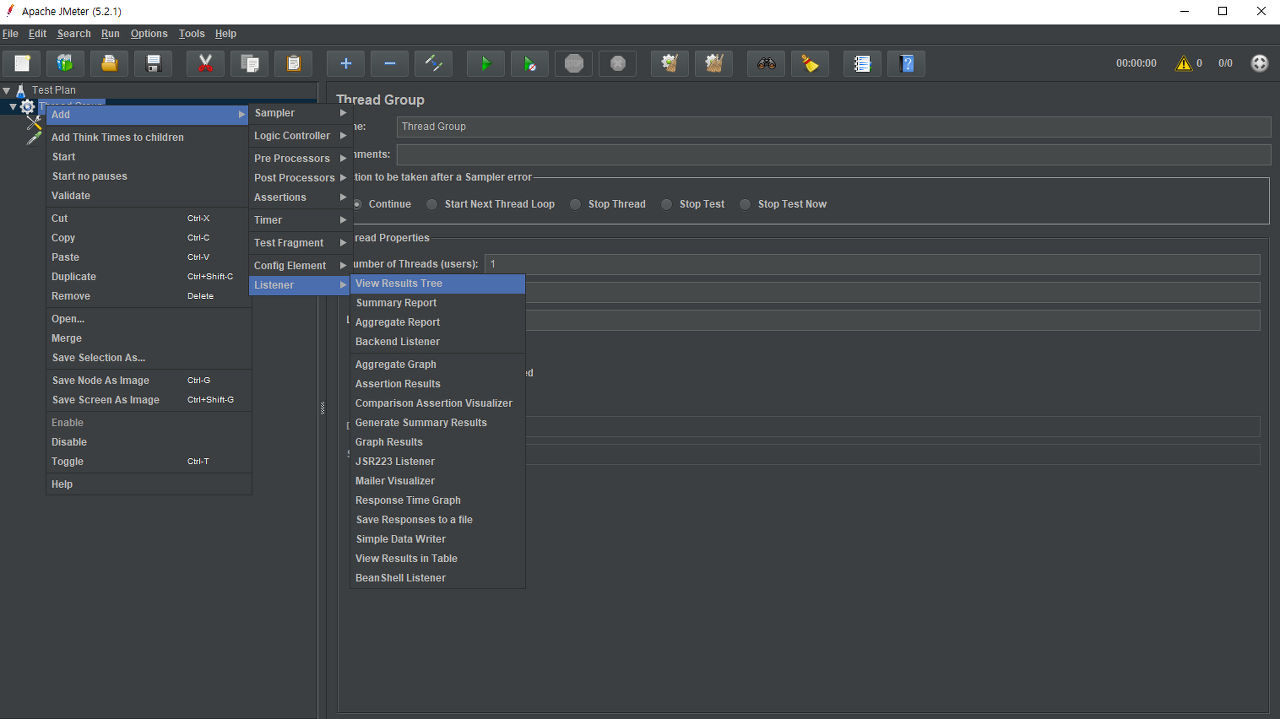The height and width of the screenshot is (719, 1280).
Task: Open the Test Fragment submenu
Action: (x=300, y=243)
